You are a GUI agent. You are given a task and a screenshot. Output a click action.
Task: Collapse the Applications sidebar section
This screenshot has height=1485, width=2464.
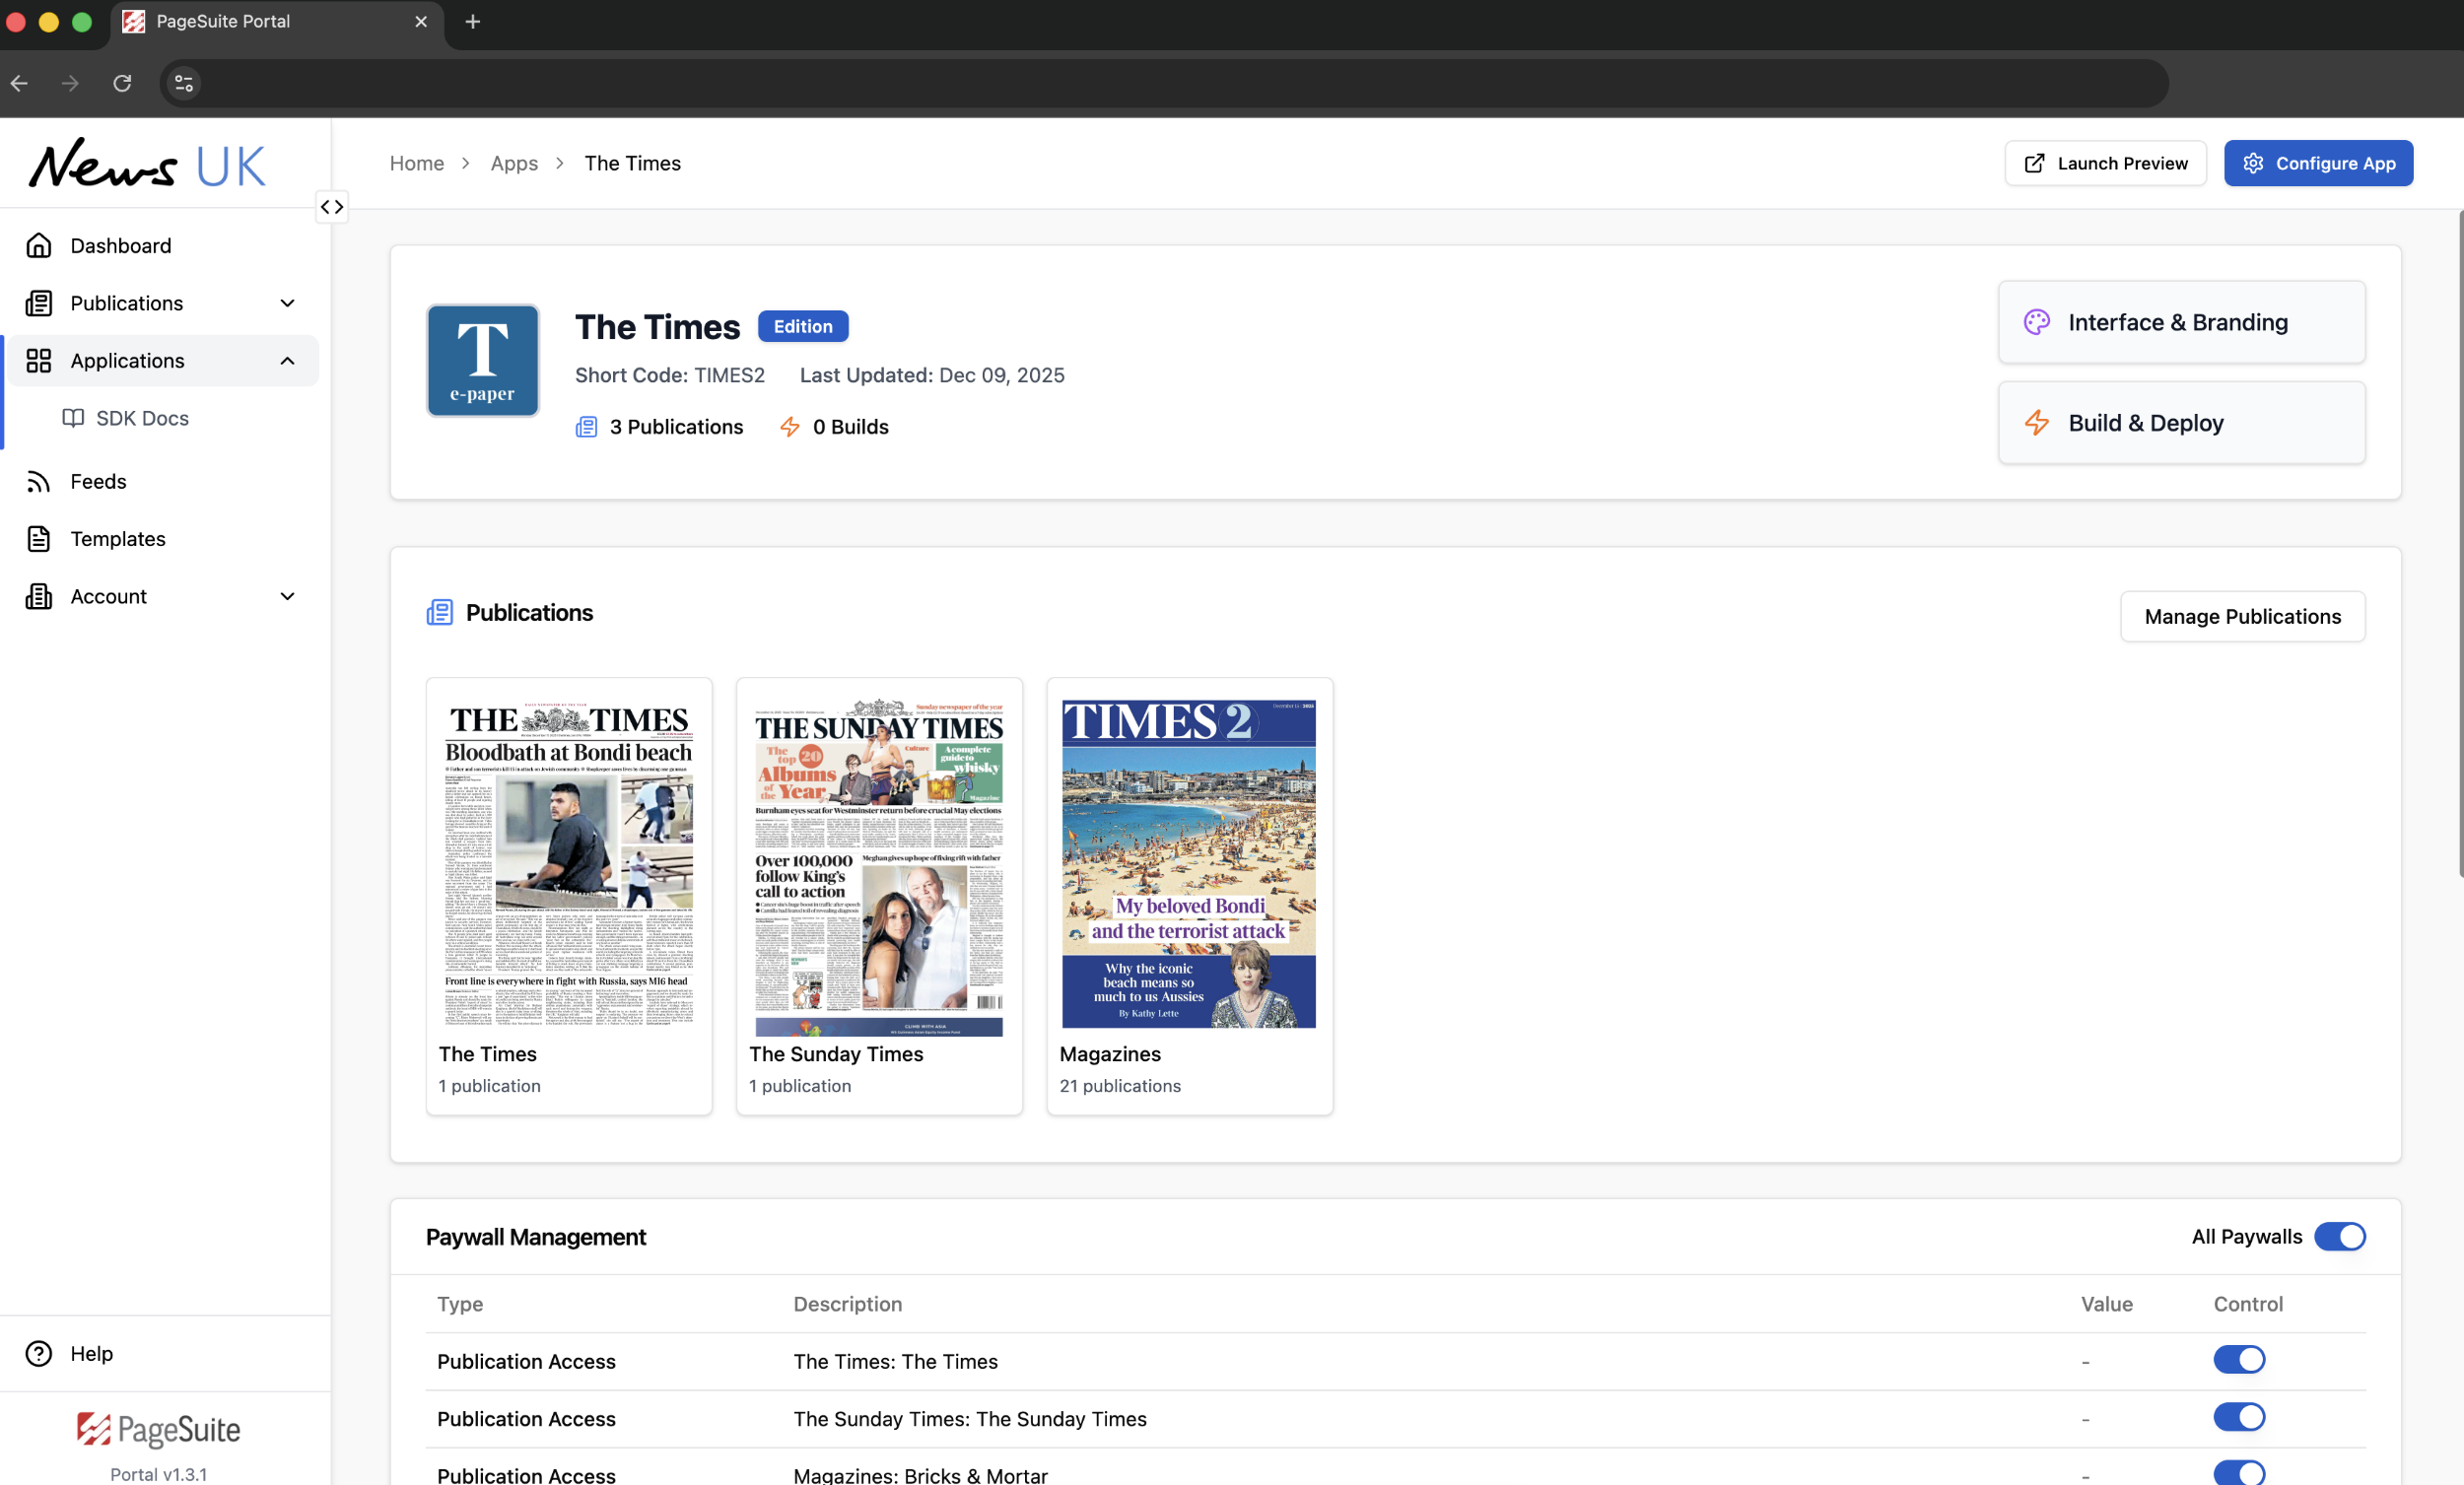287,360
